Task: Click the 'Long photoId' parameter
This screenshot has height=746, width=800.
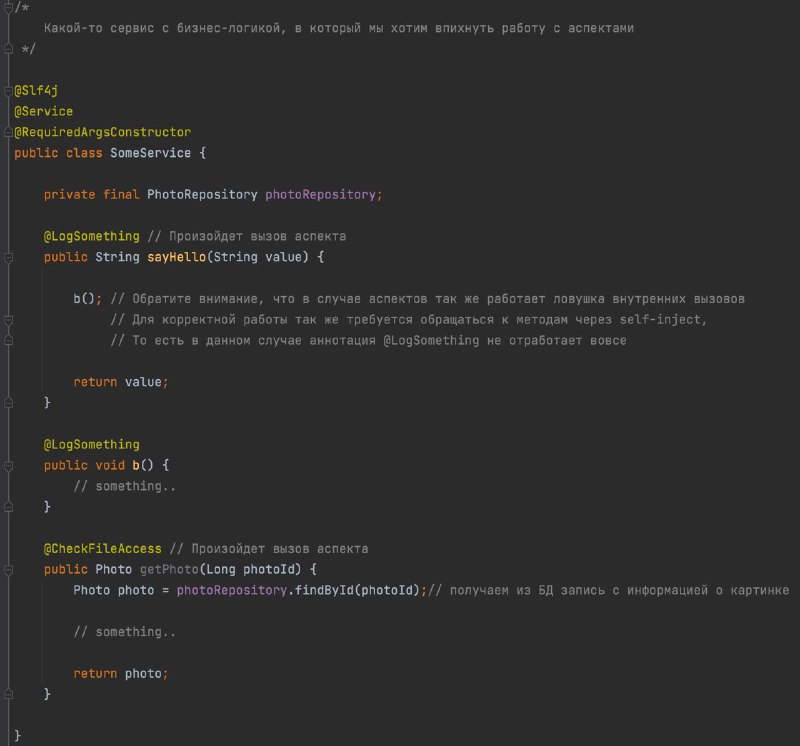Action: (250, 569)
